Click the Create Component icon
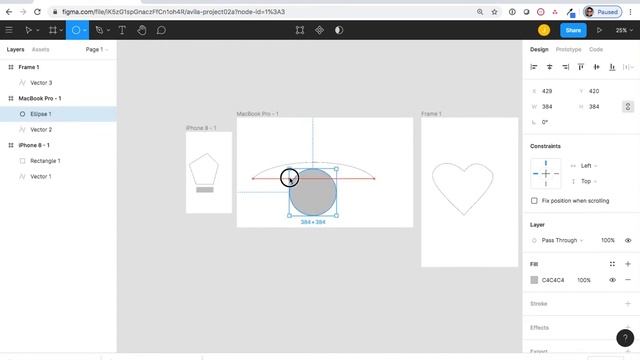The image size is (640, 360). click(x=319, y=30)
